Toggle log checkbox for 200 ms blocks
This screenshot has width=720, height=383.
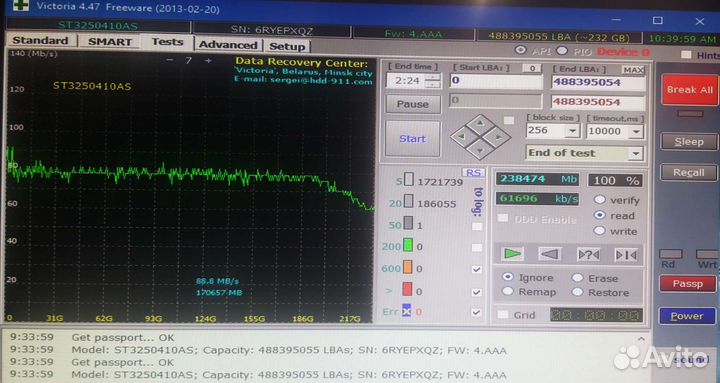(477, 248)
